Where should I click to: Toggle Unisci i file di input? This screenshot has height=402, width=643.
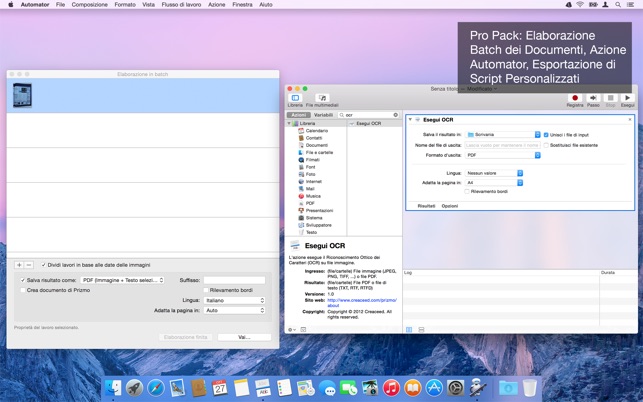pyautogui.click(x=546, y=135)
